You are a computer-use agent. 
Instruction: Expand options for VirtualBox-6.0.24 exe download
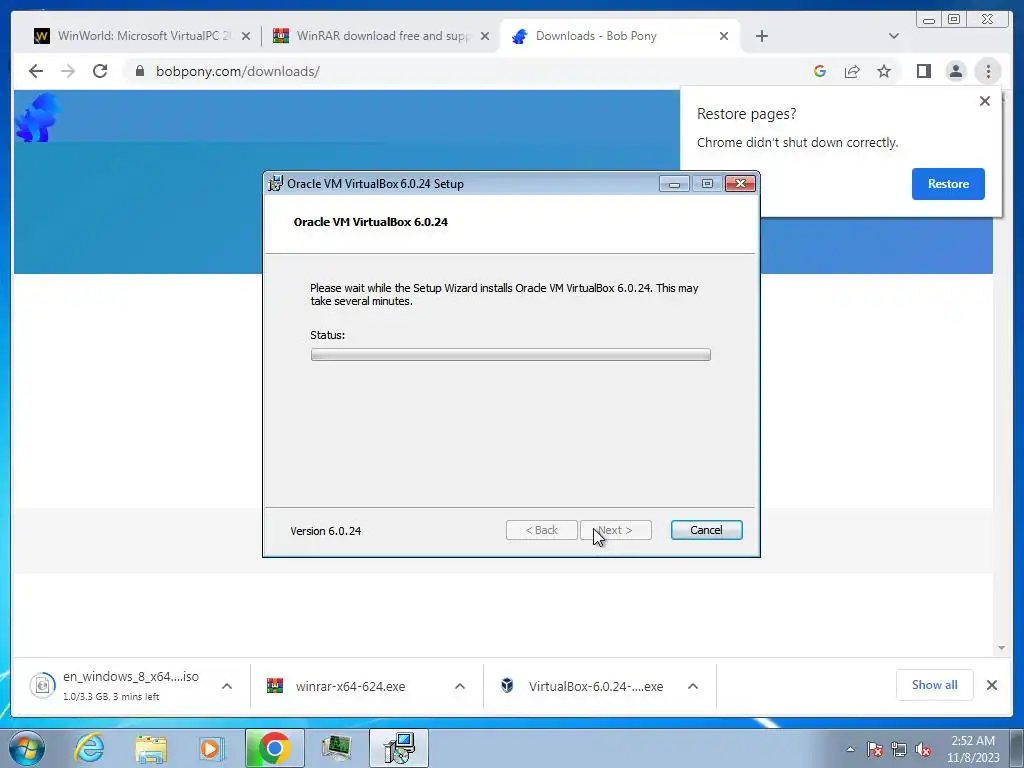[x=693, y=686]
